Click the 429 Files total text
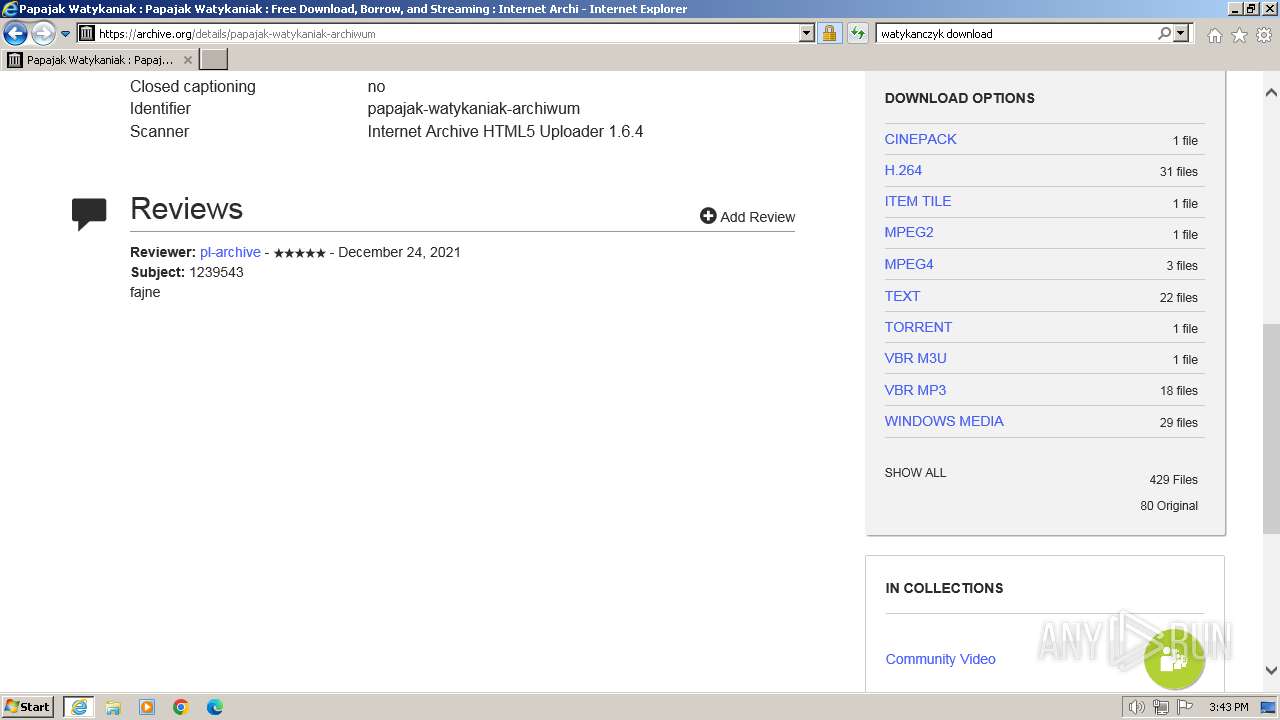The height and width of the screenshot is (720, 1280). [x=1173, y=480]
